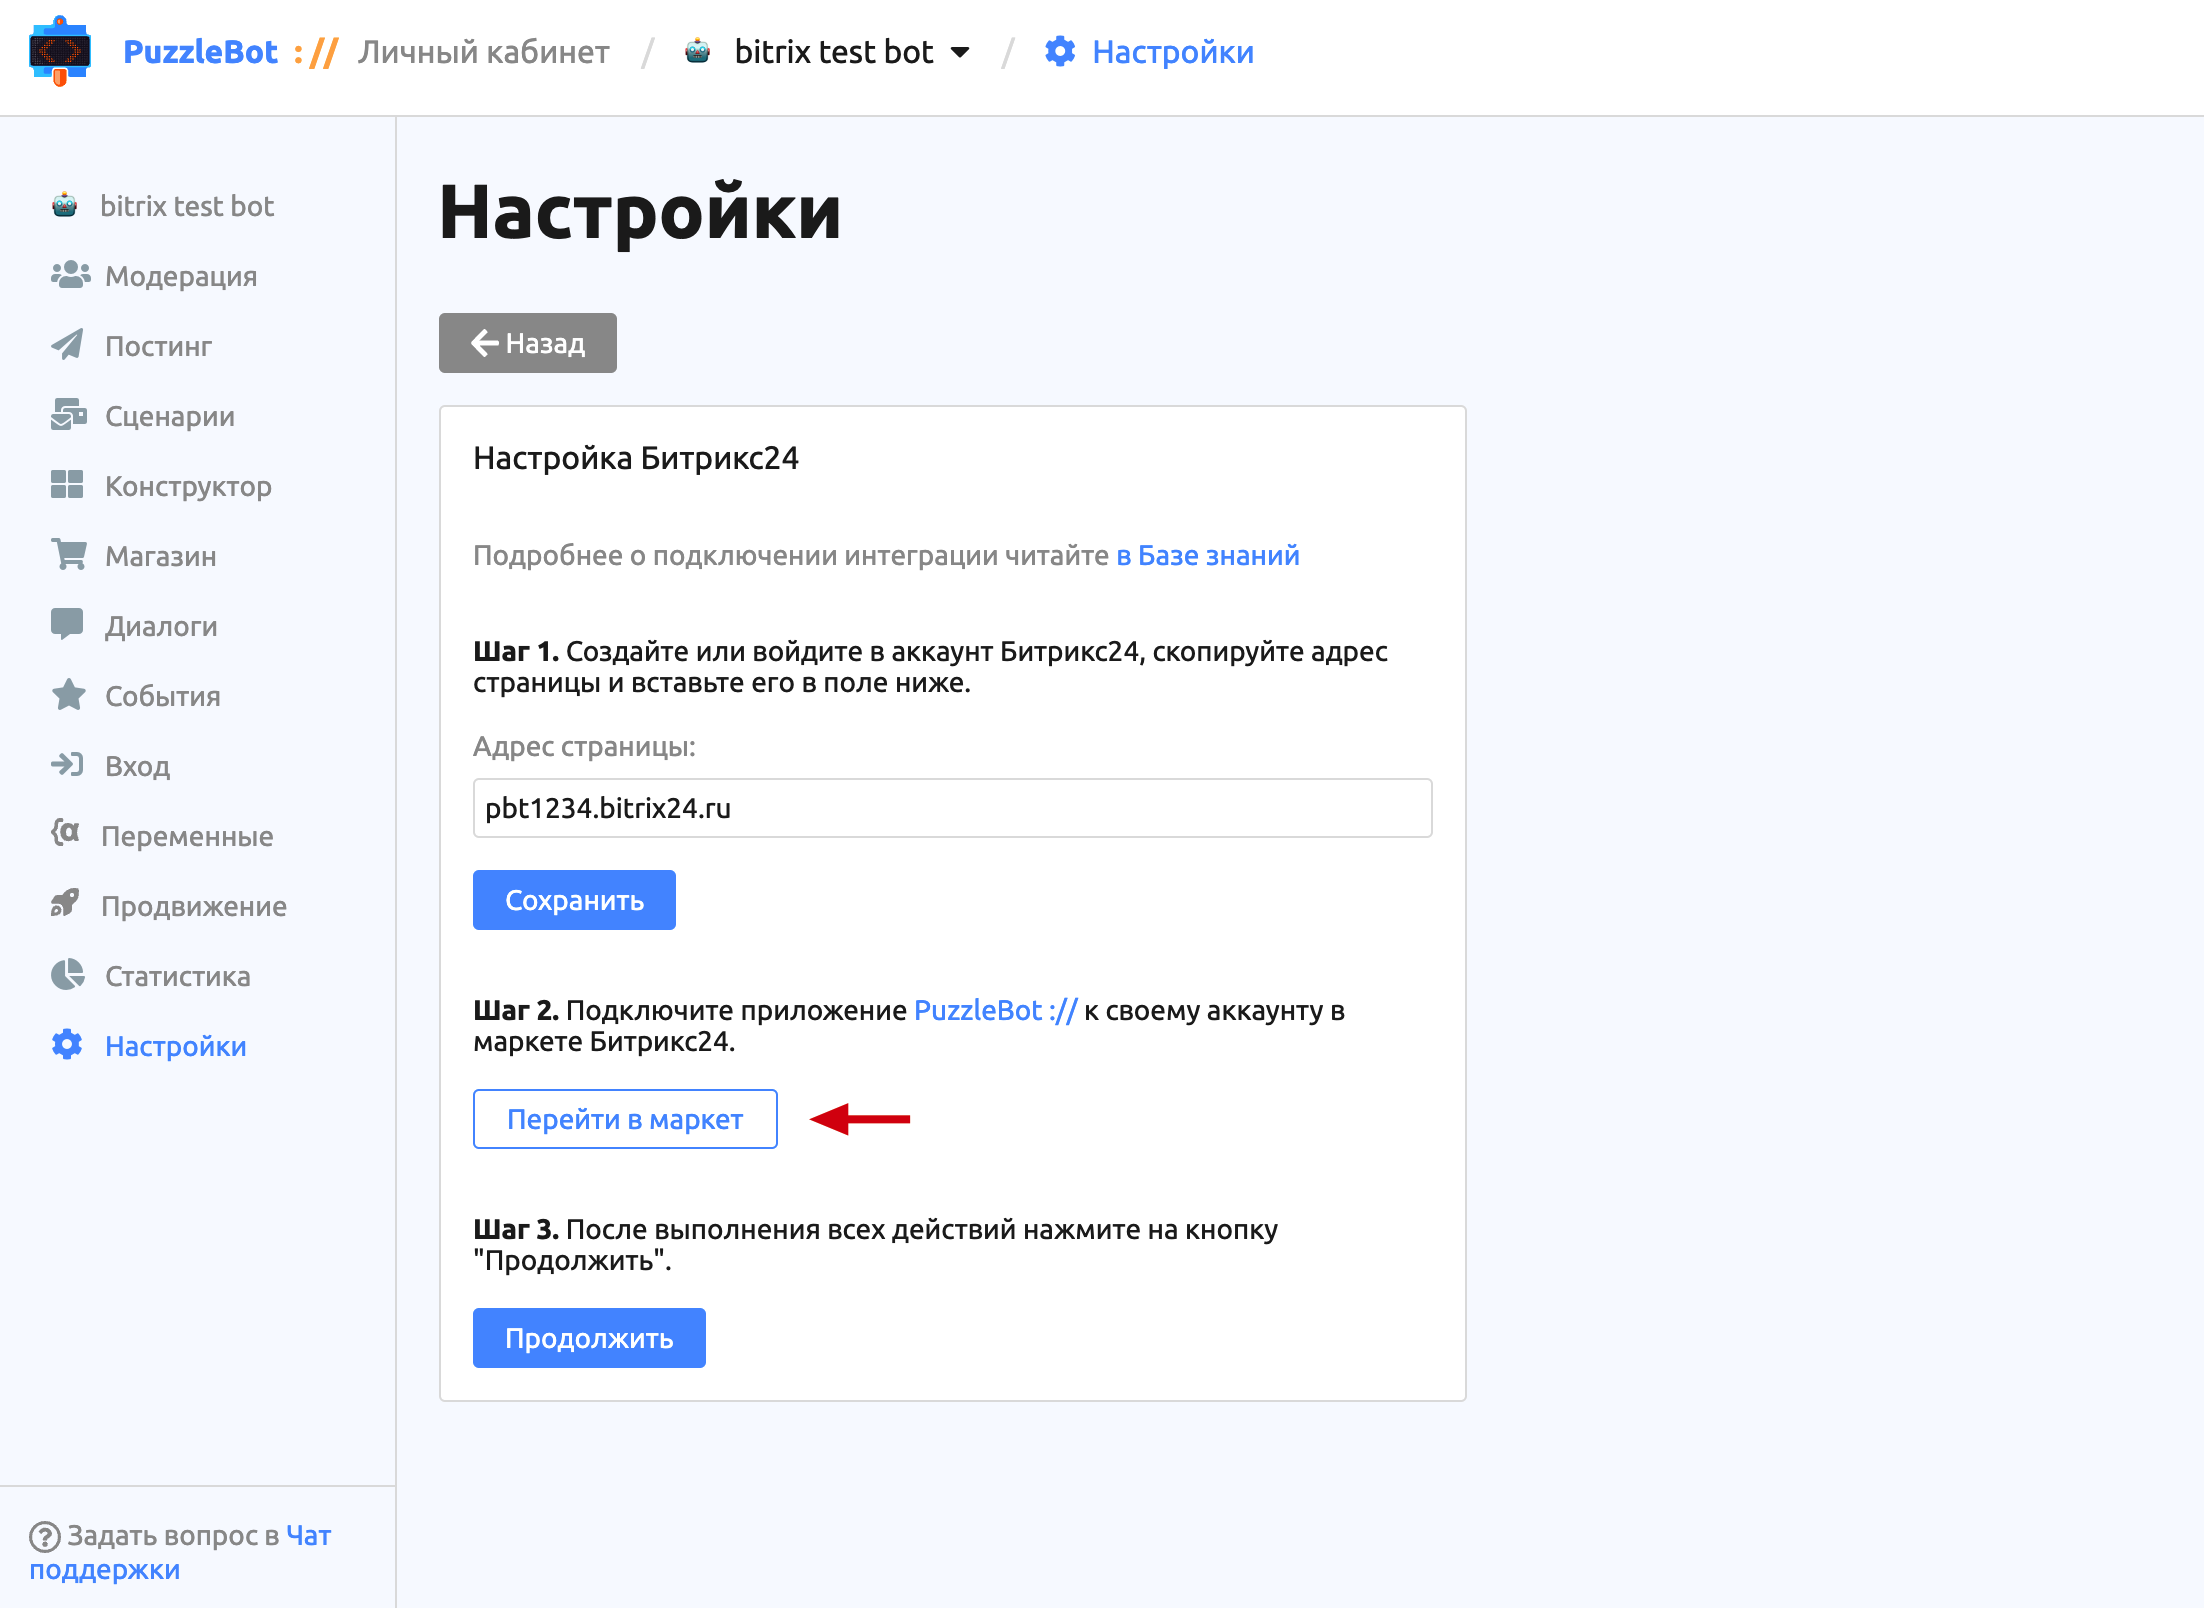Click the gear icon in the breadcrumb
The image size is (2204, 1608).
click(x=1060, y=51)
